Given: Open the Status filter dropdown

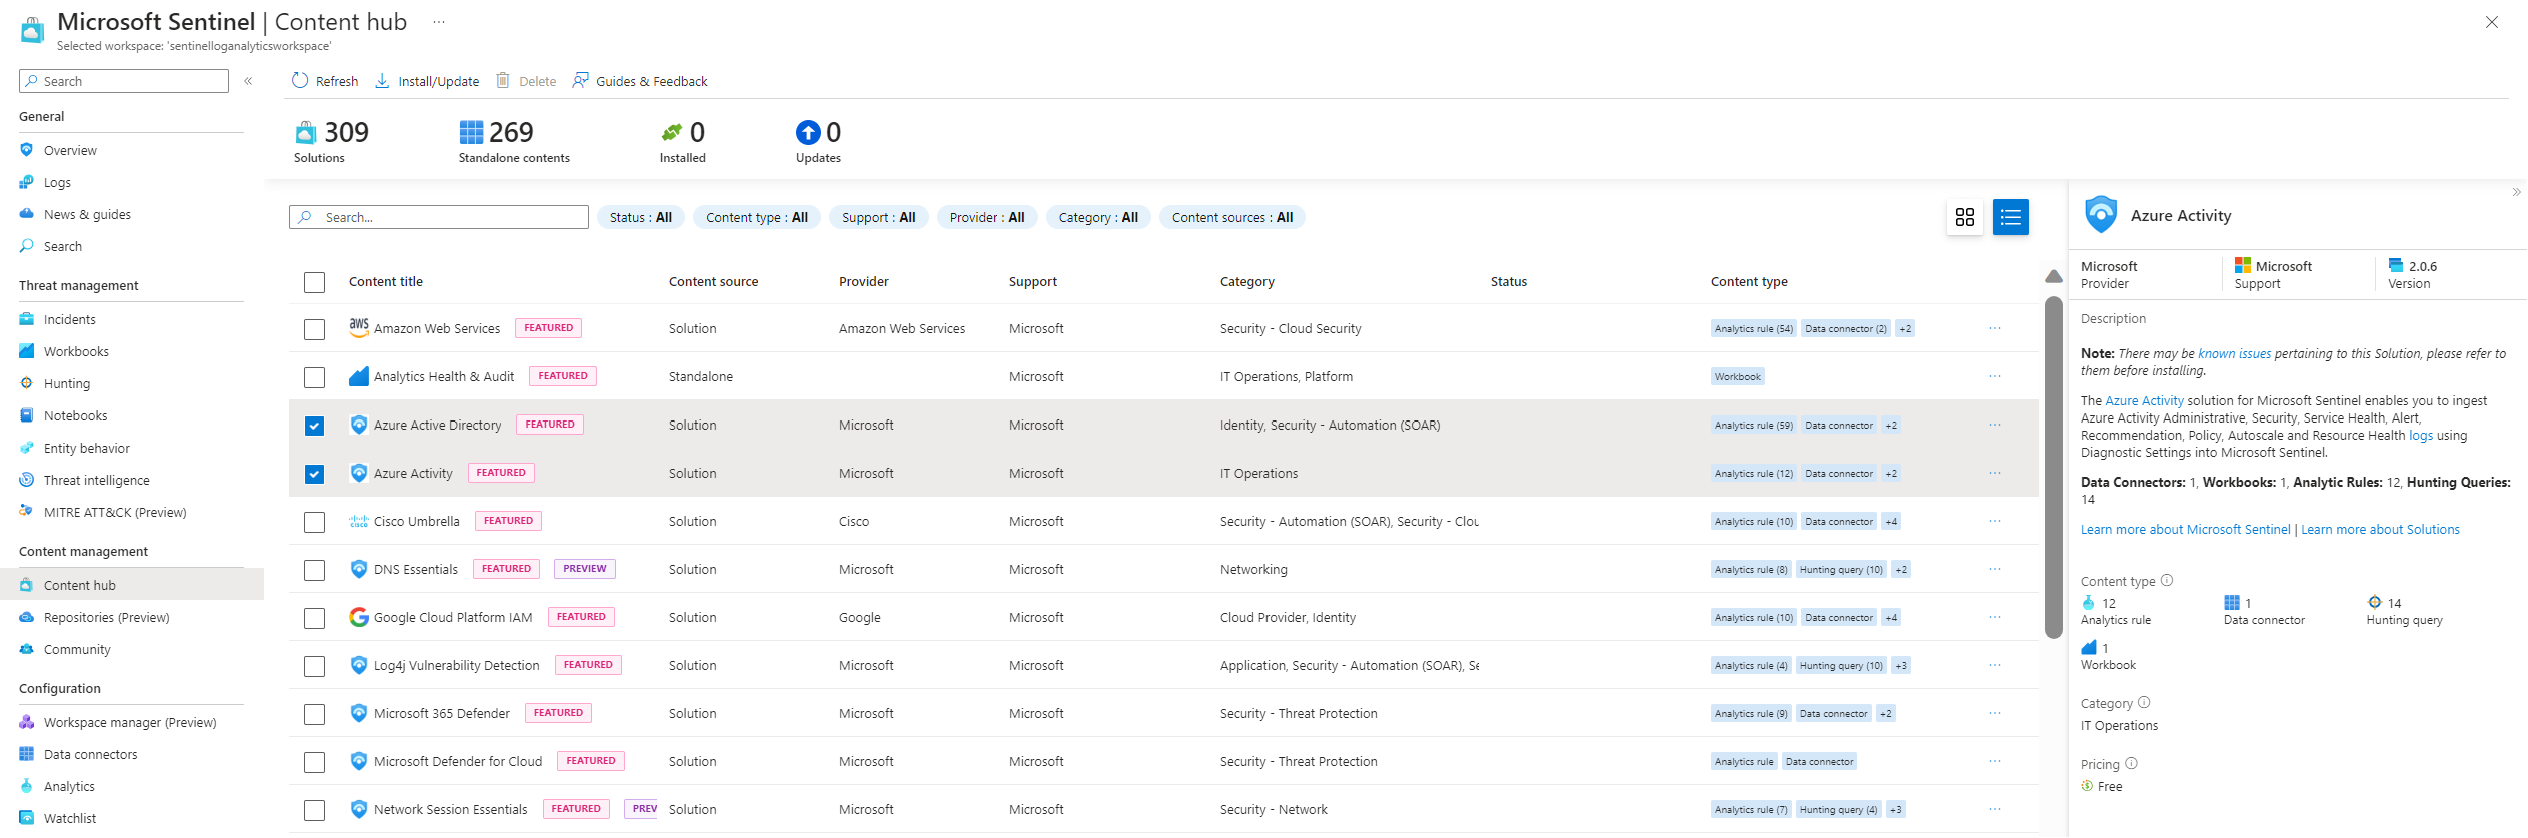Looking at the screenshot, I should pos(641,217).
